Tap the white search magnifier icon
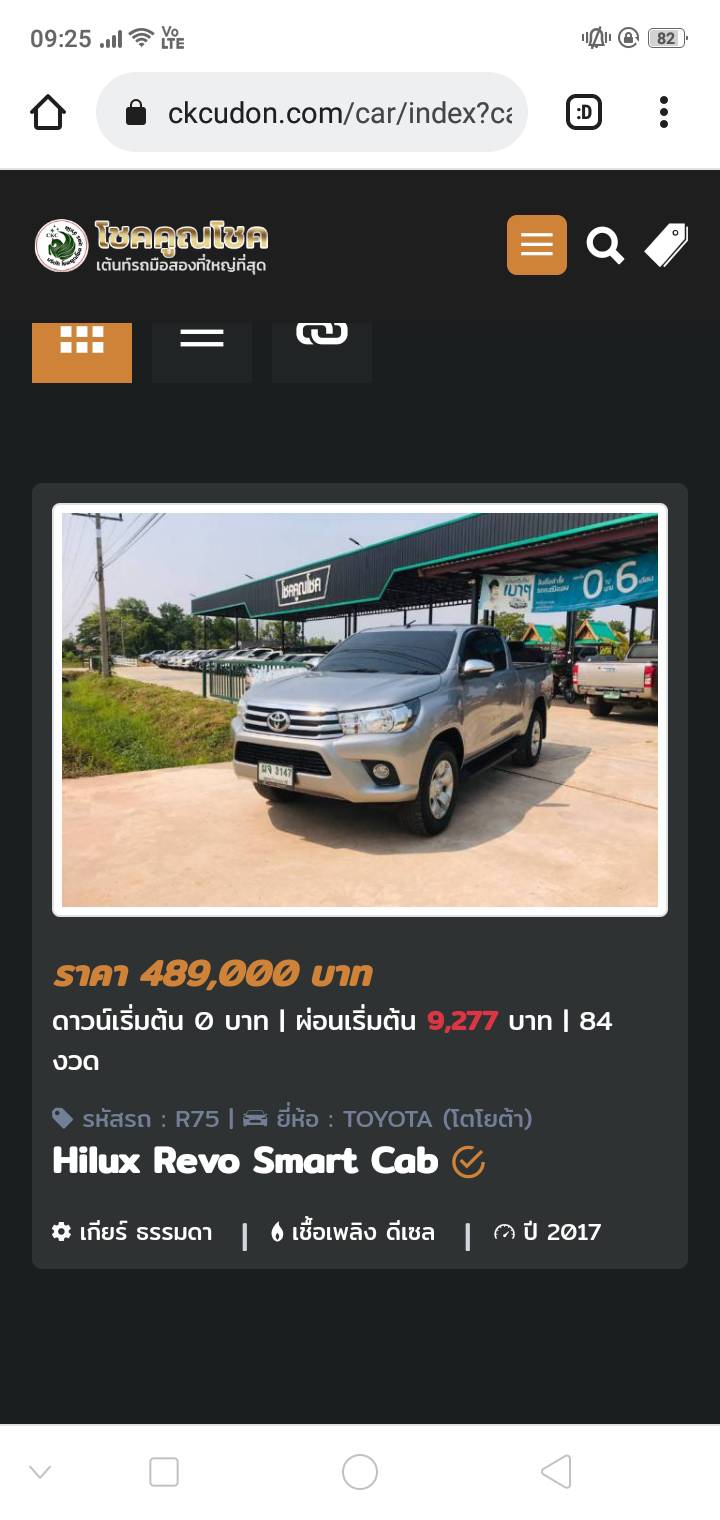 click(604, 245)
